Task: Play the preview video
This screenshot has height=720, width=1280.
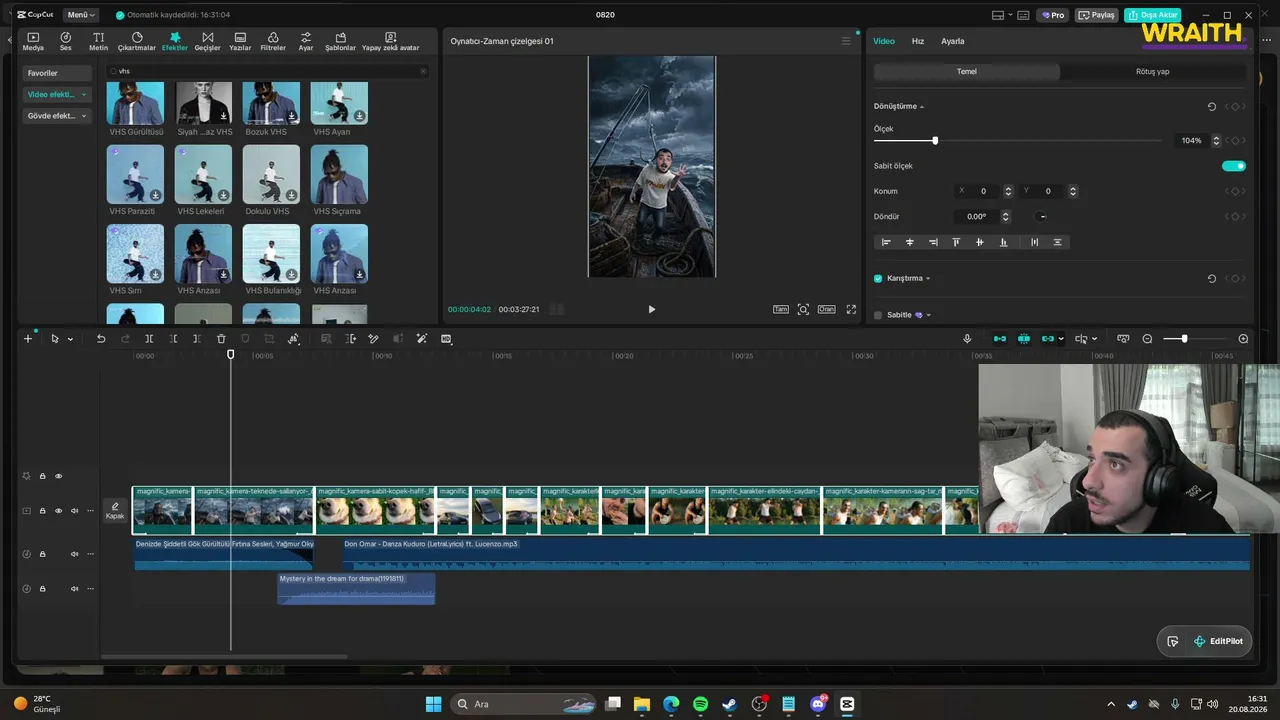Action: pos(652,310)
